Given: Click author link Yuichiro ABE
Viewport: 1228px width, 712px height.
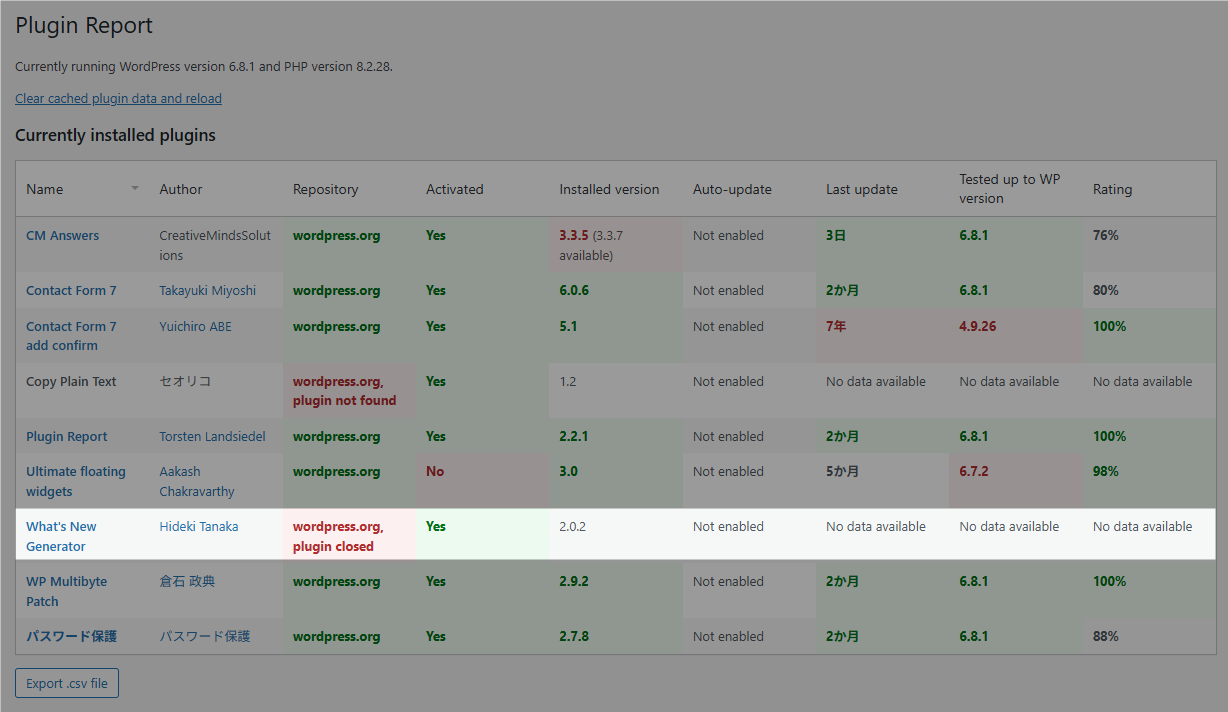Looking at the screenshot, I should point(196,327).
